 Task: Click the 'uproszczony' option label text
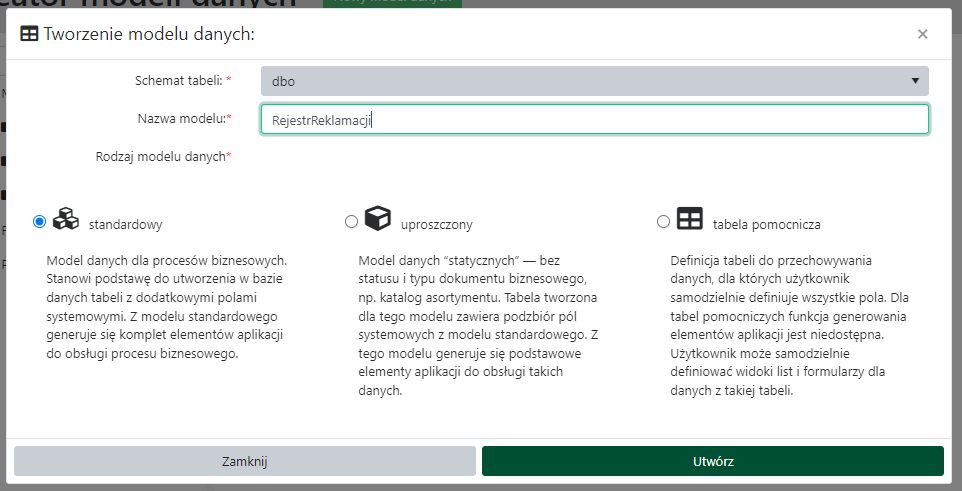pos(436,225)
